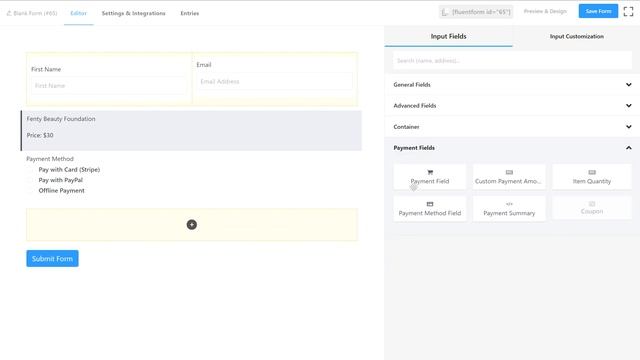
Task: Click the Blank Form title
Action: pos(35,13)
